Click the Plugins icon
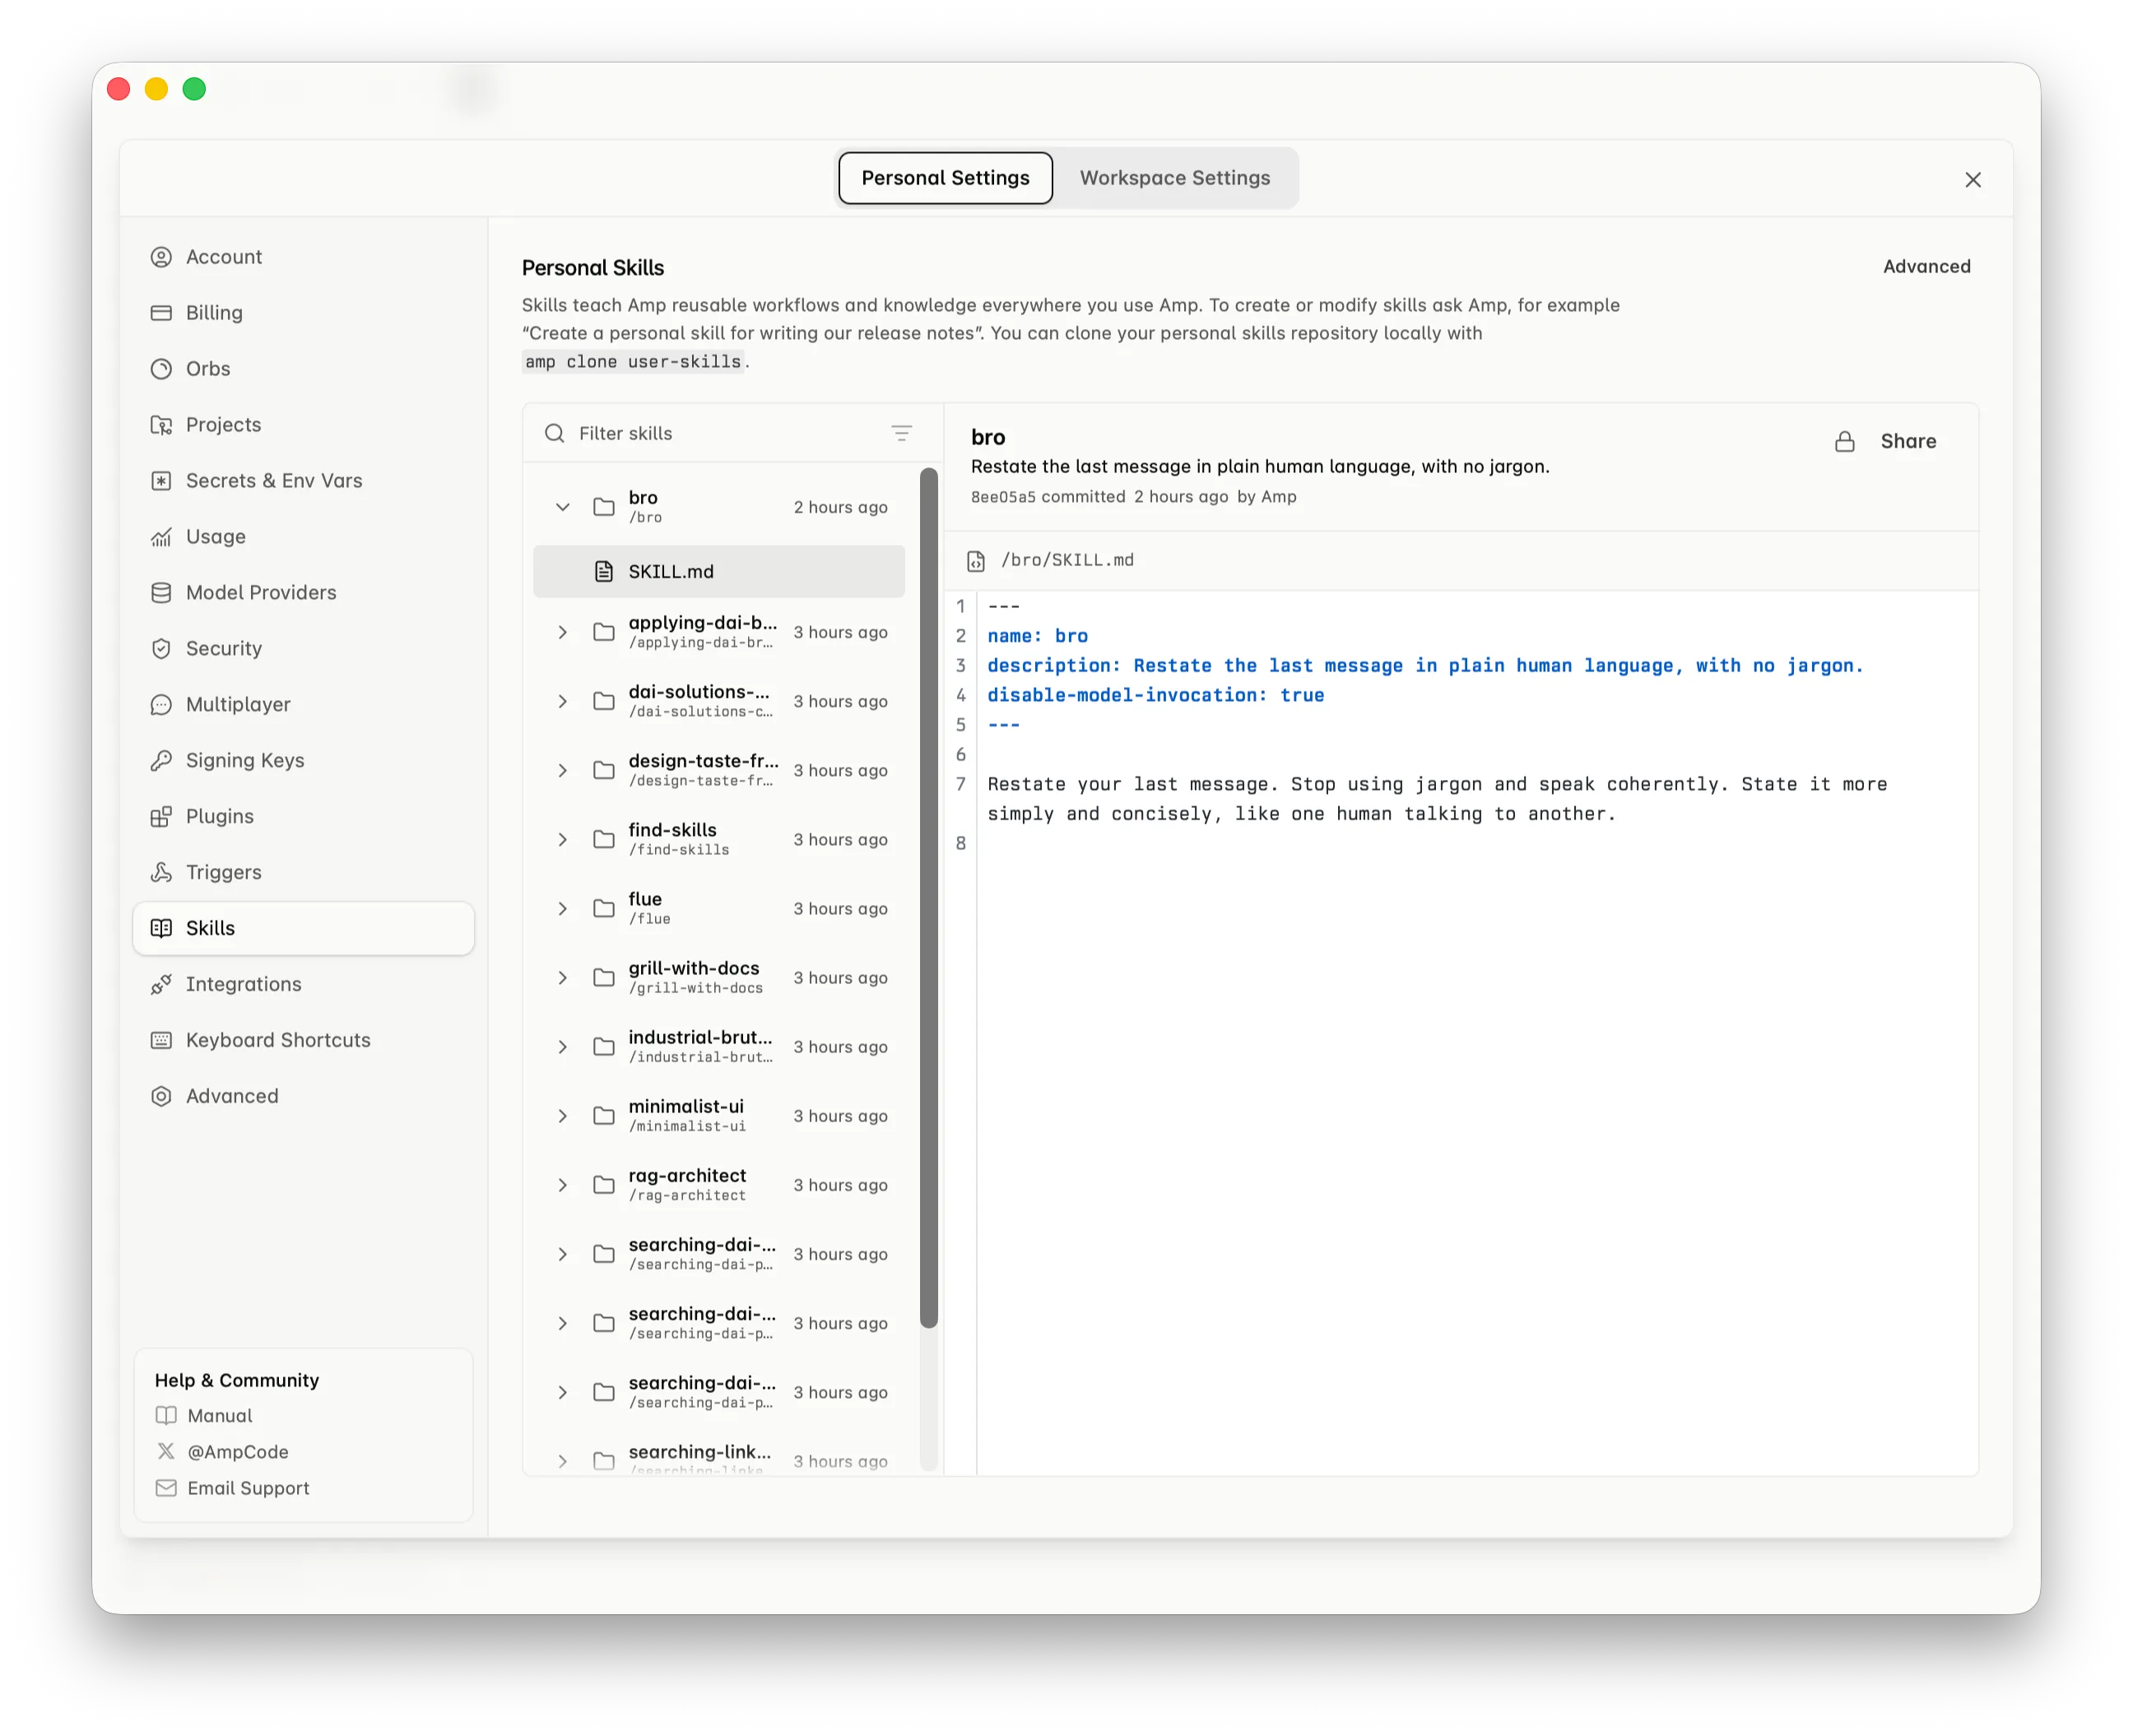This screenshot has height=1736, width=2133. point(161,817)
